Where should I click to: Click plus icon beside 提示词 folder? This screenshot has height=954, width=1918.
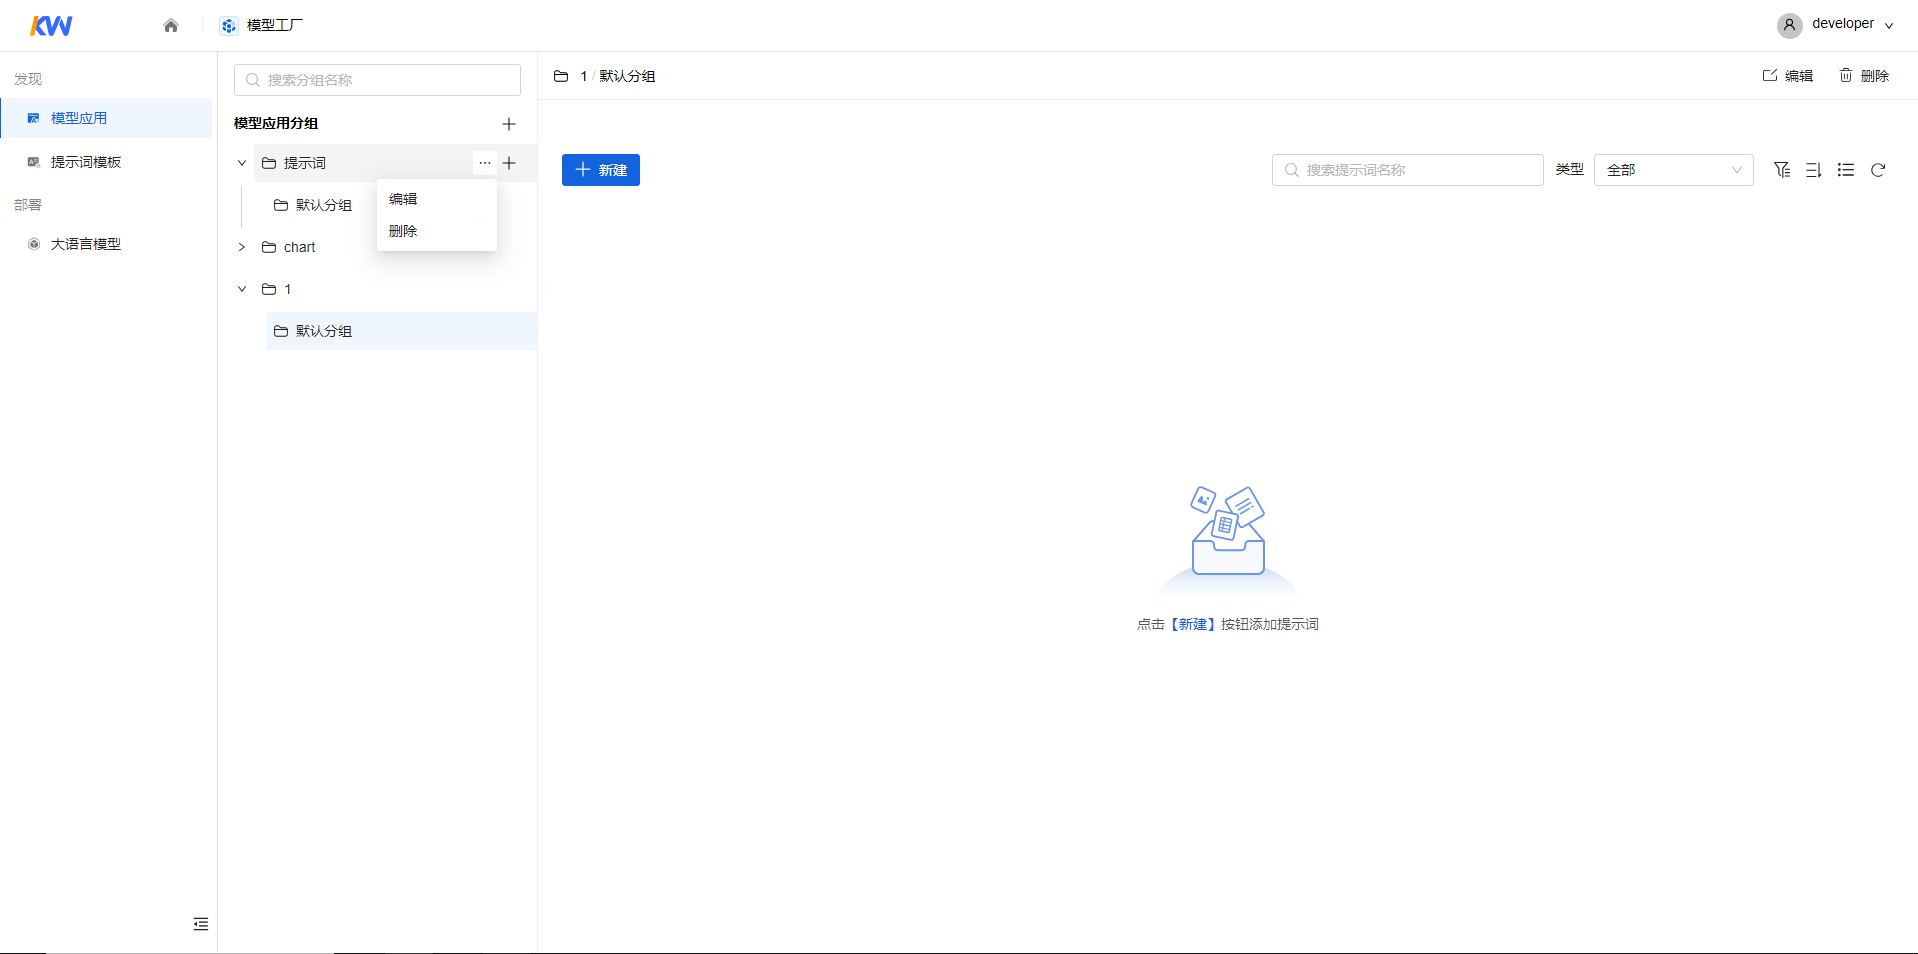point(509,163)
